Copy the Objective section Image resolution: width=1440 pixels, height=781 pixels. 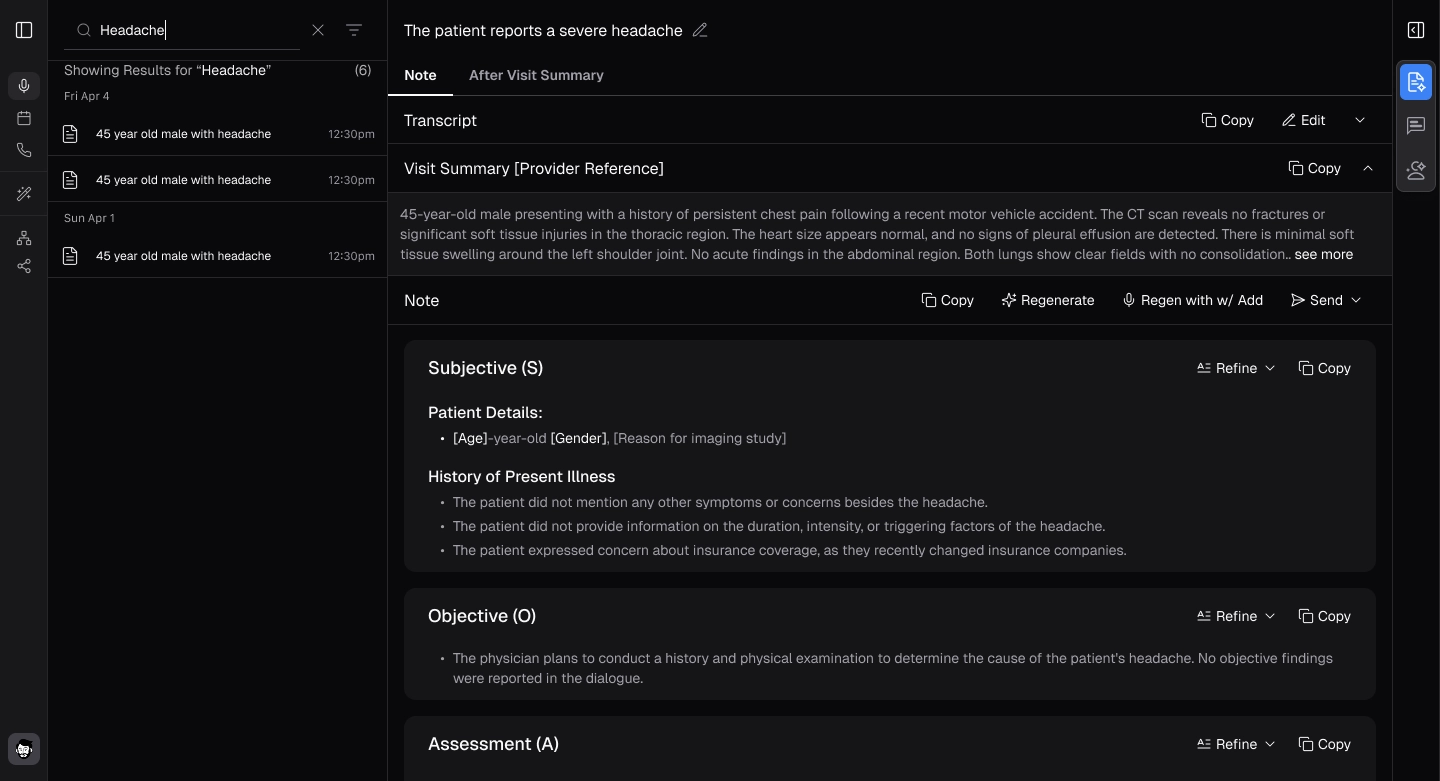click(1324, 616)
